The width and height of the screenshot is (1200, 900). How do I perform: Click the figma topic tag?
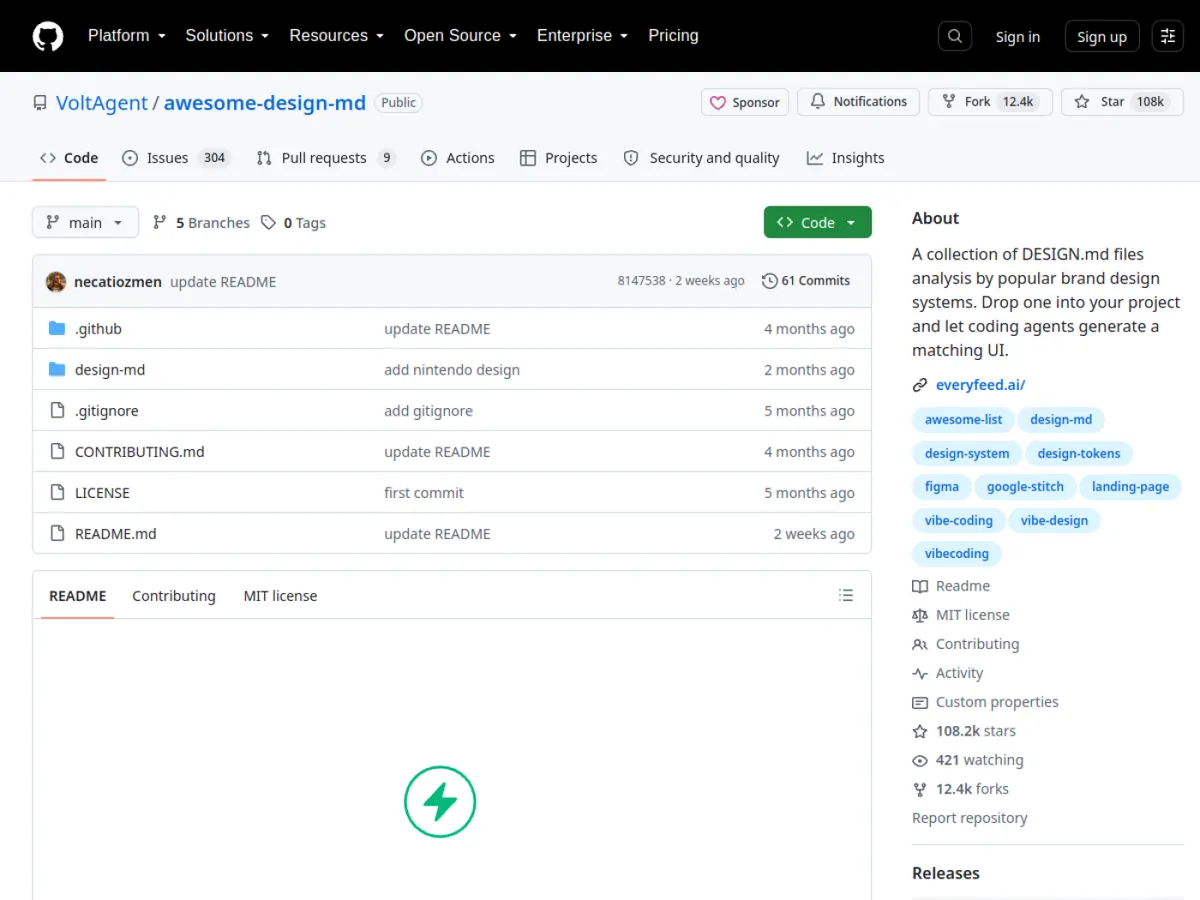tap(942, 487)
